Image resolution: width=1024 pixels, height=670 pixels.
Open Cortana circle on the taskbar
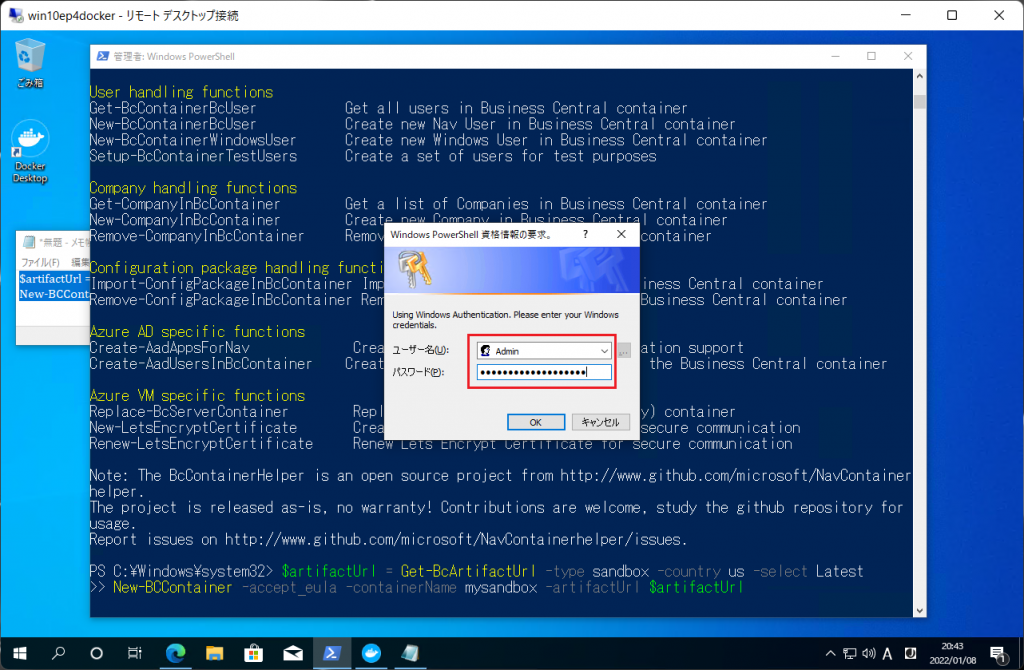97,653
